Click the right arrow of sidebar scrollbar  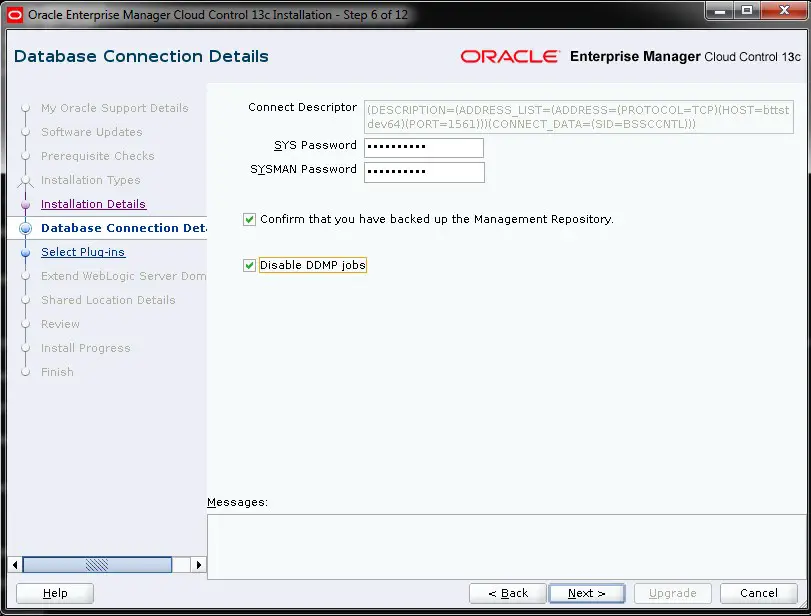[199, 565]
